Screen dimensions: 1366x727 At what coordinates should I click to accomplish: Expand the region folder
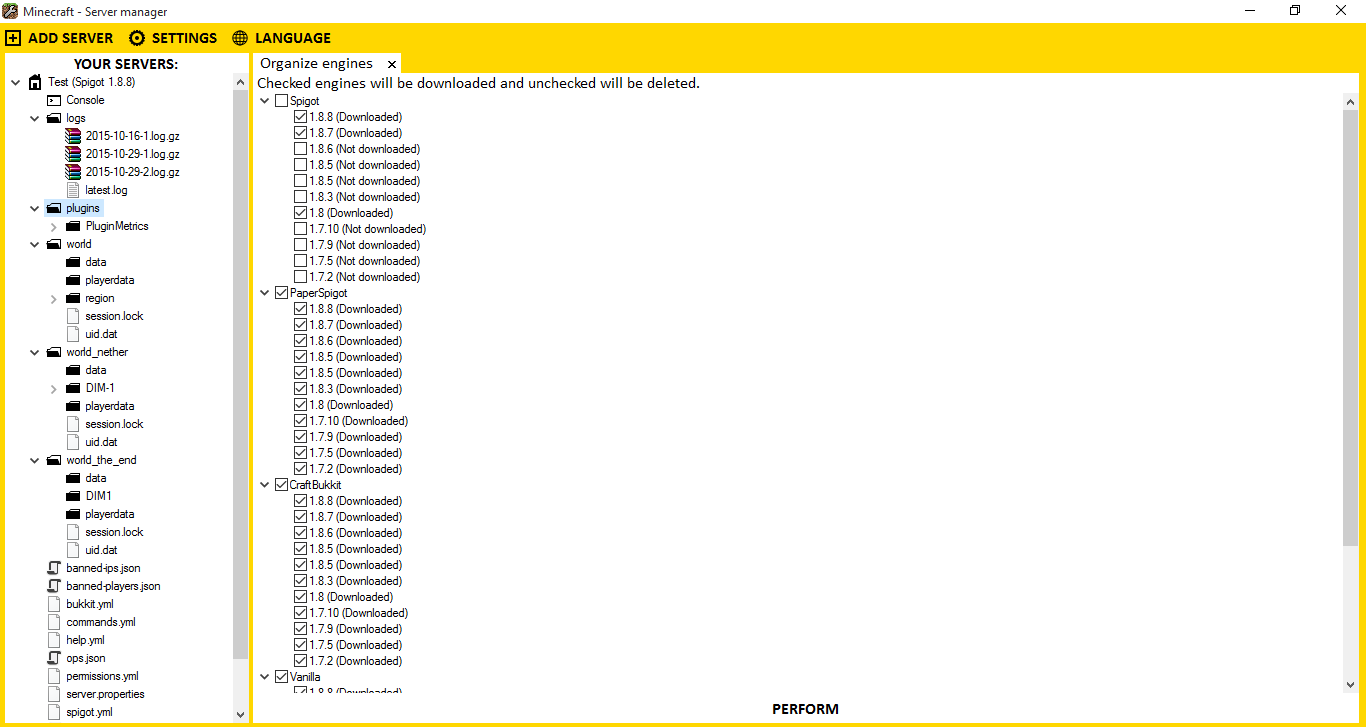pos(53,299)
